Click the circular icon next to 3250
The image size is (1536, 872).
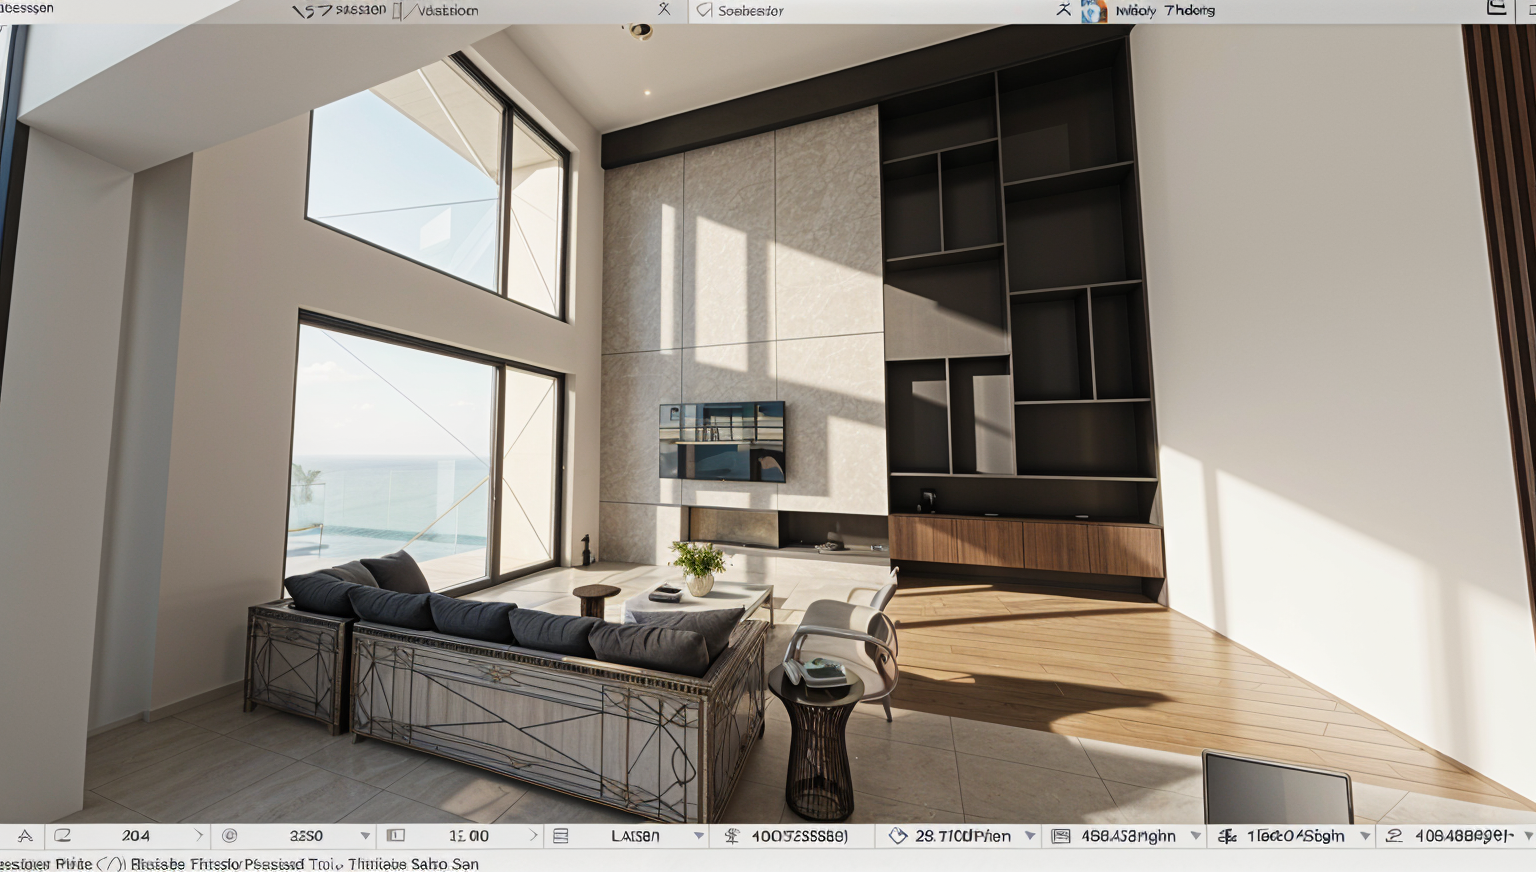click(230, 836)
